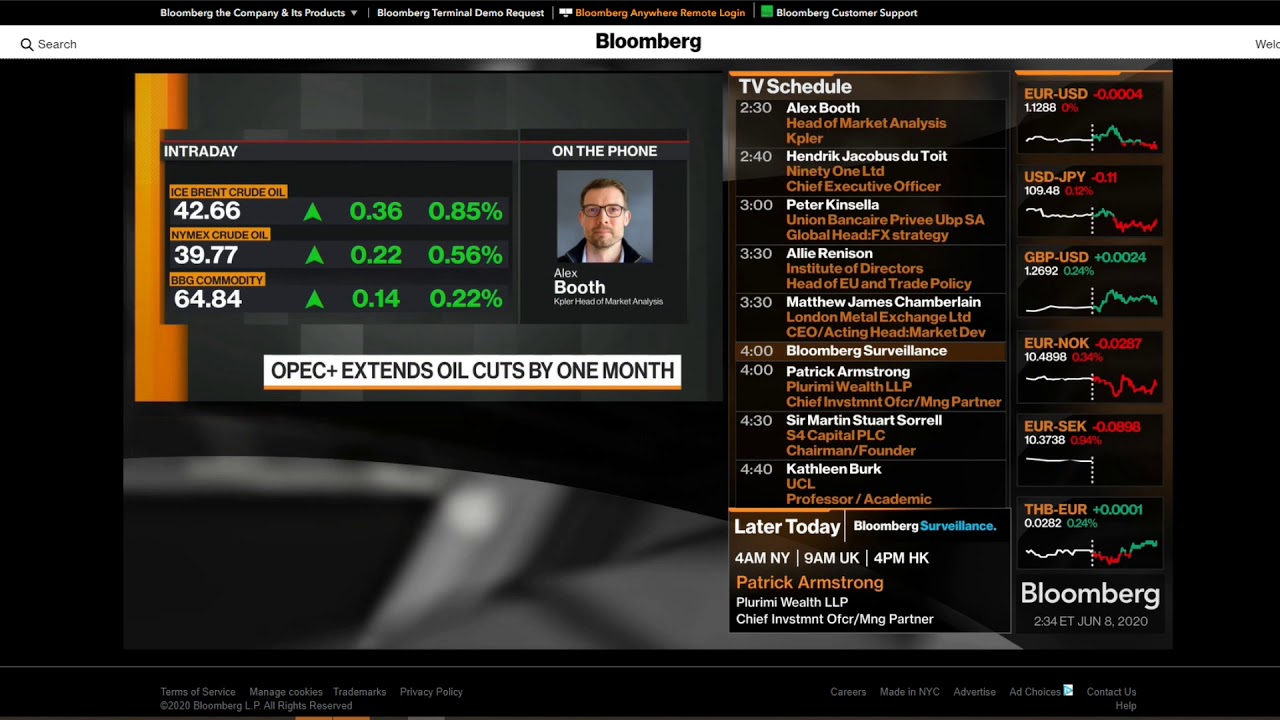The image size is (1280, 720).
Task: Select Kathleen Burk schedule entry
Action: point(871,484)
